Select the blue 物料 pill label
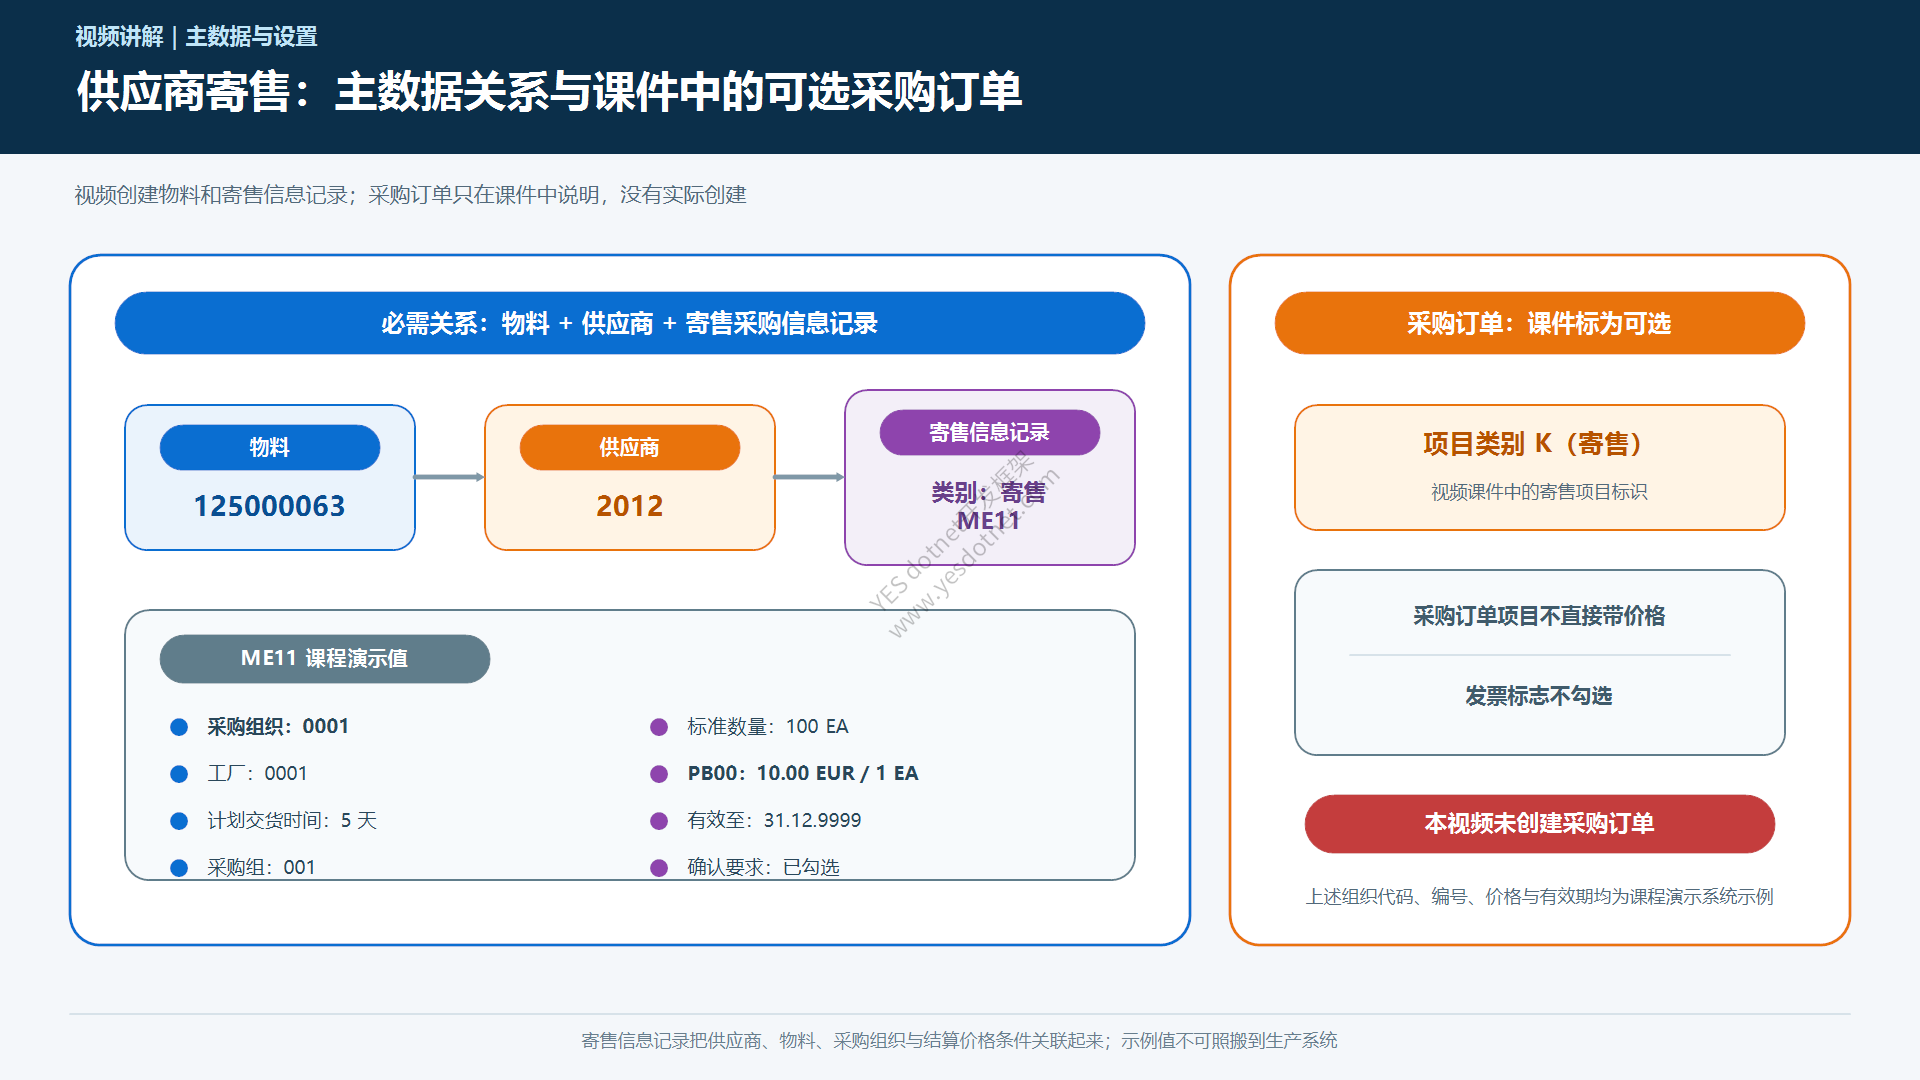Screen dimensions: 1920x1080 tap(270, 447)
